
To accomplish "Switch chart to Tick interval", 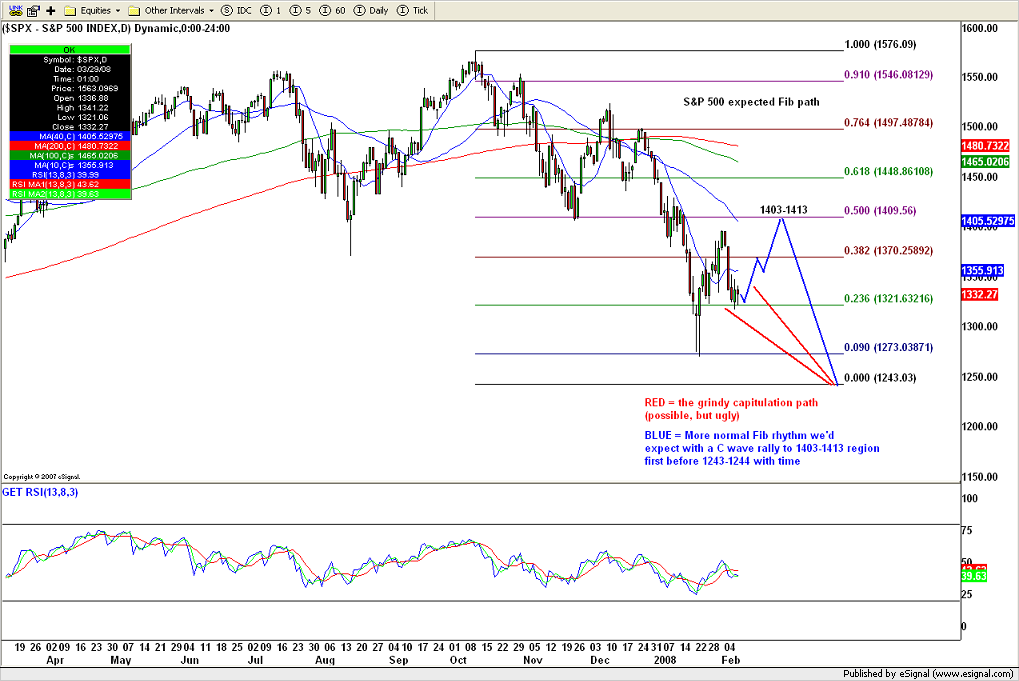I will tap(414, 10).
